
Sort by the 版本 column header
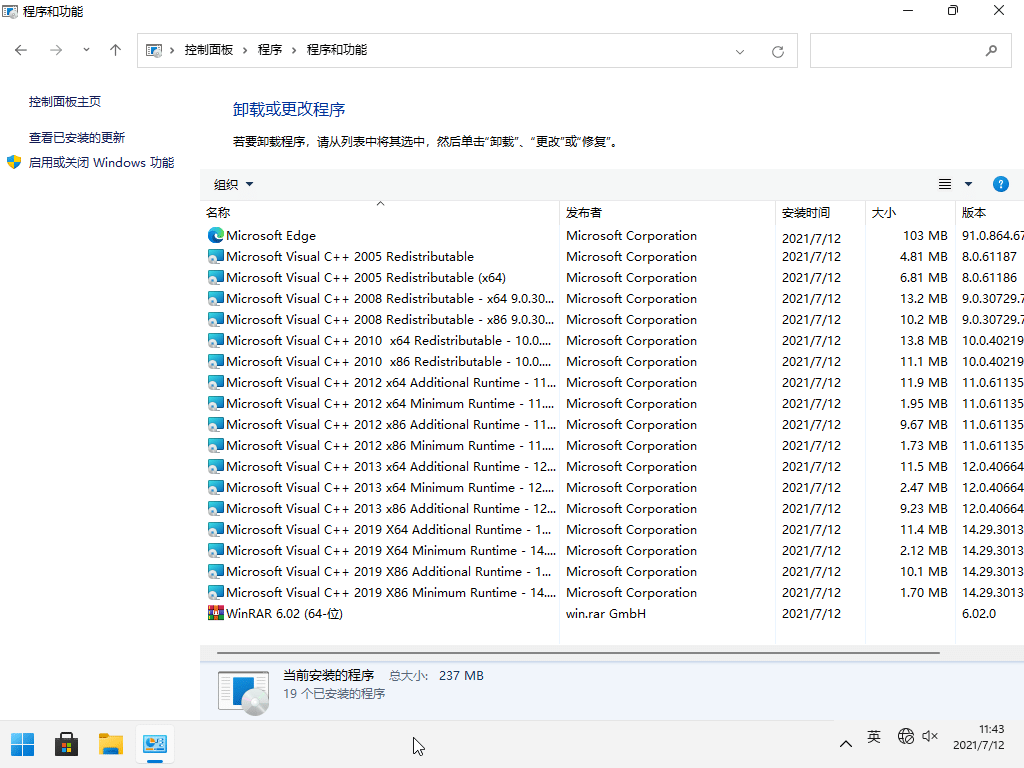(x=989, y=212)
